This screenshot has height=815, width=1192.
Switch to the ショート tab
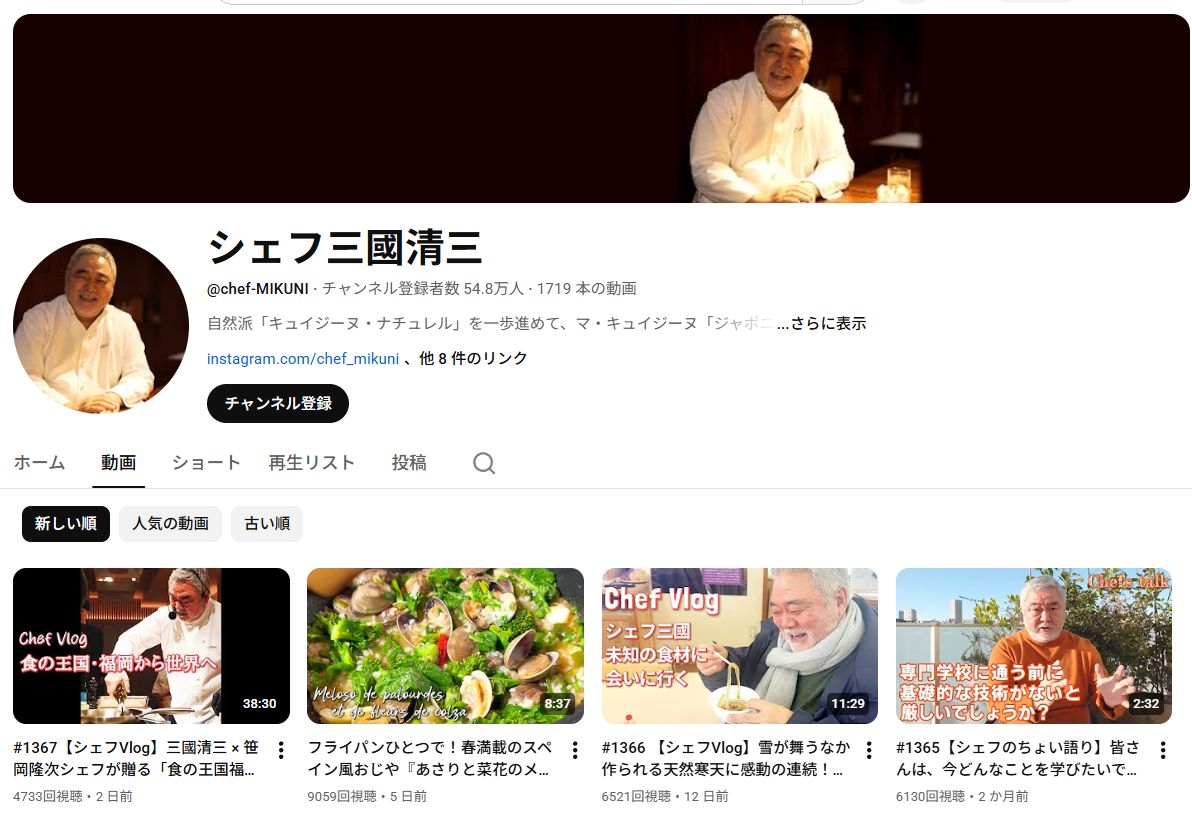point(206,463)
